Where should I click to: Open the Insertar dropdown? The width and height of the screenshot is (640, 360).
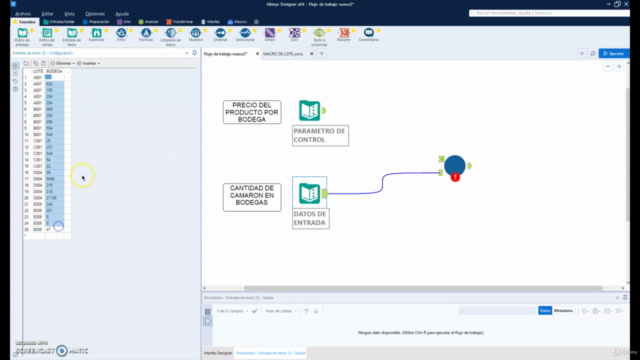click(x=89, y=64)
